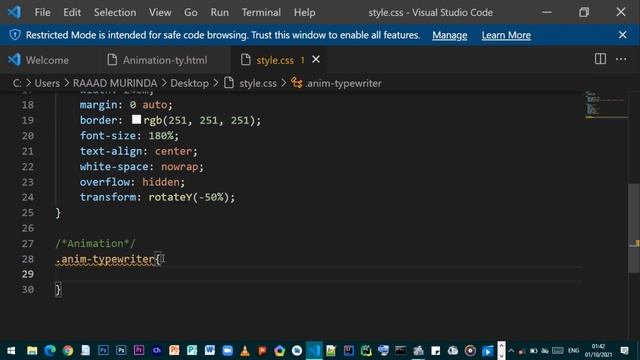Click line number 24 in the gutter

pyautogui.click(x=28, y=197)
